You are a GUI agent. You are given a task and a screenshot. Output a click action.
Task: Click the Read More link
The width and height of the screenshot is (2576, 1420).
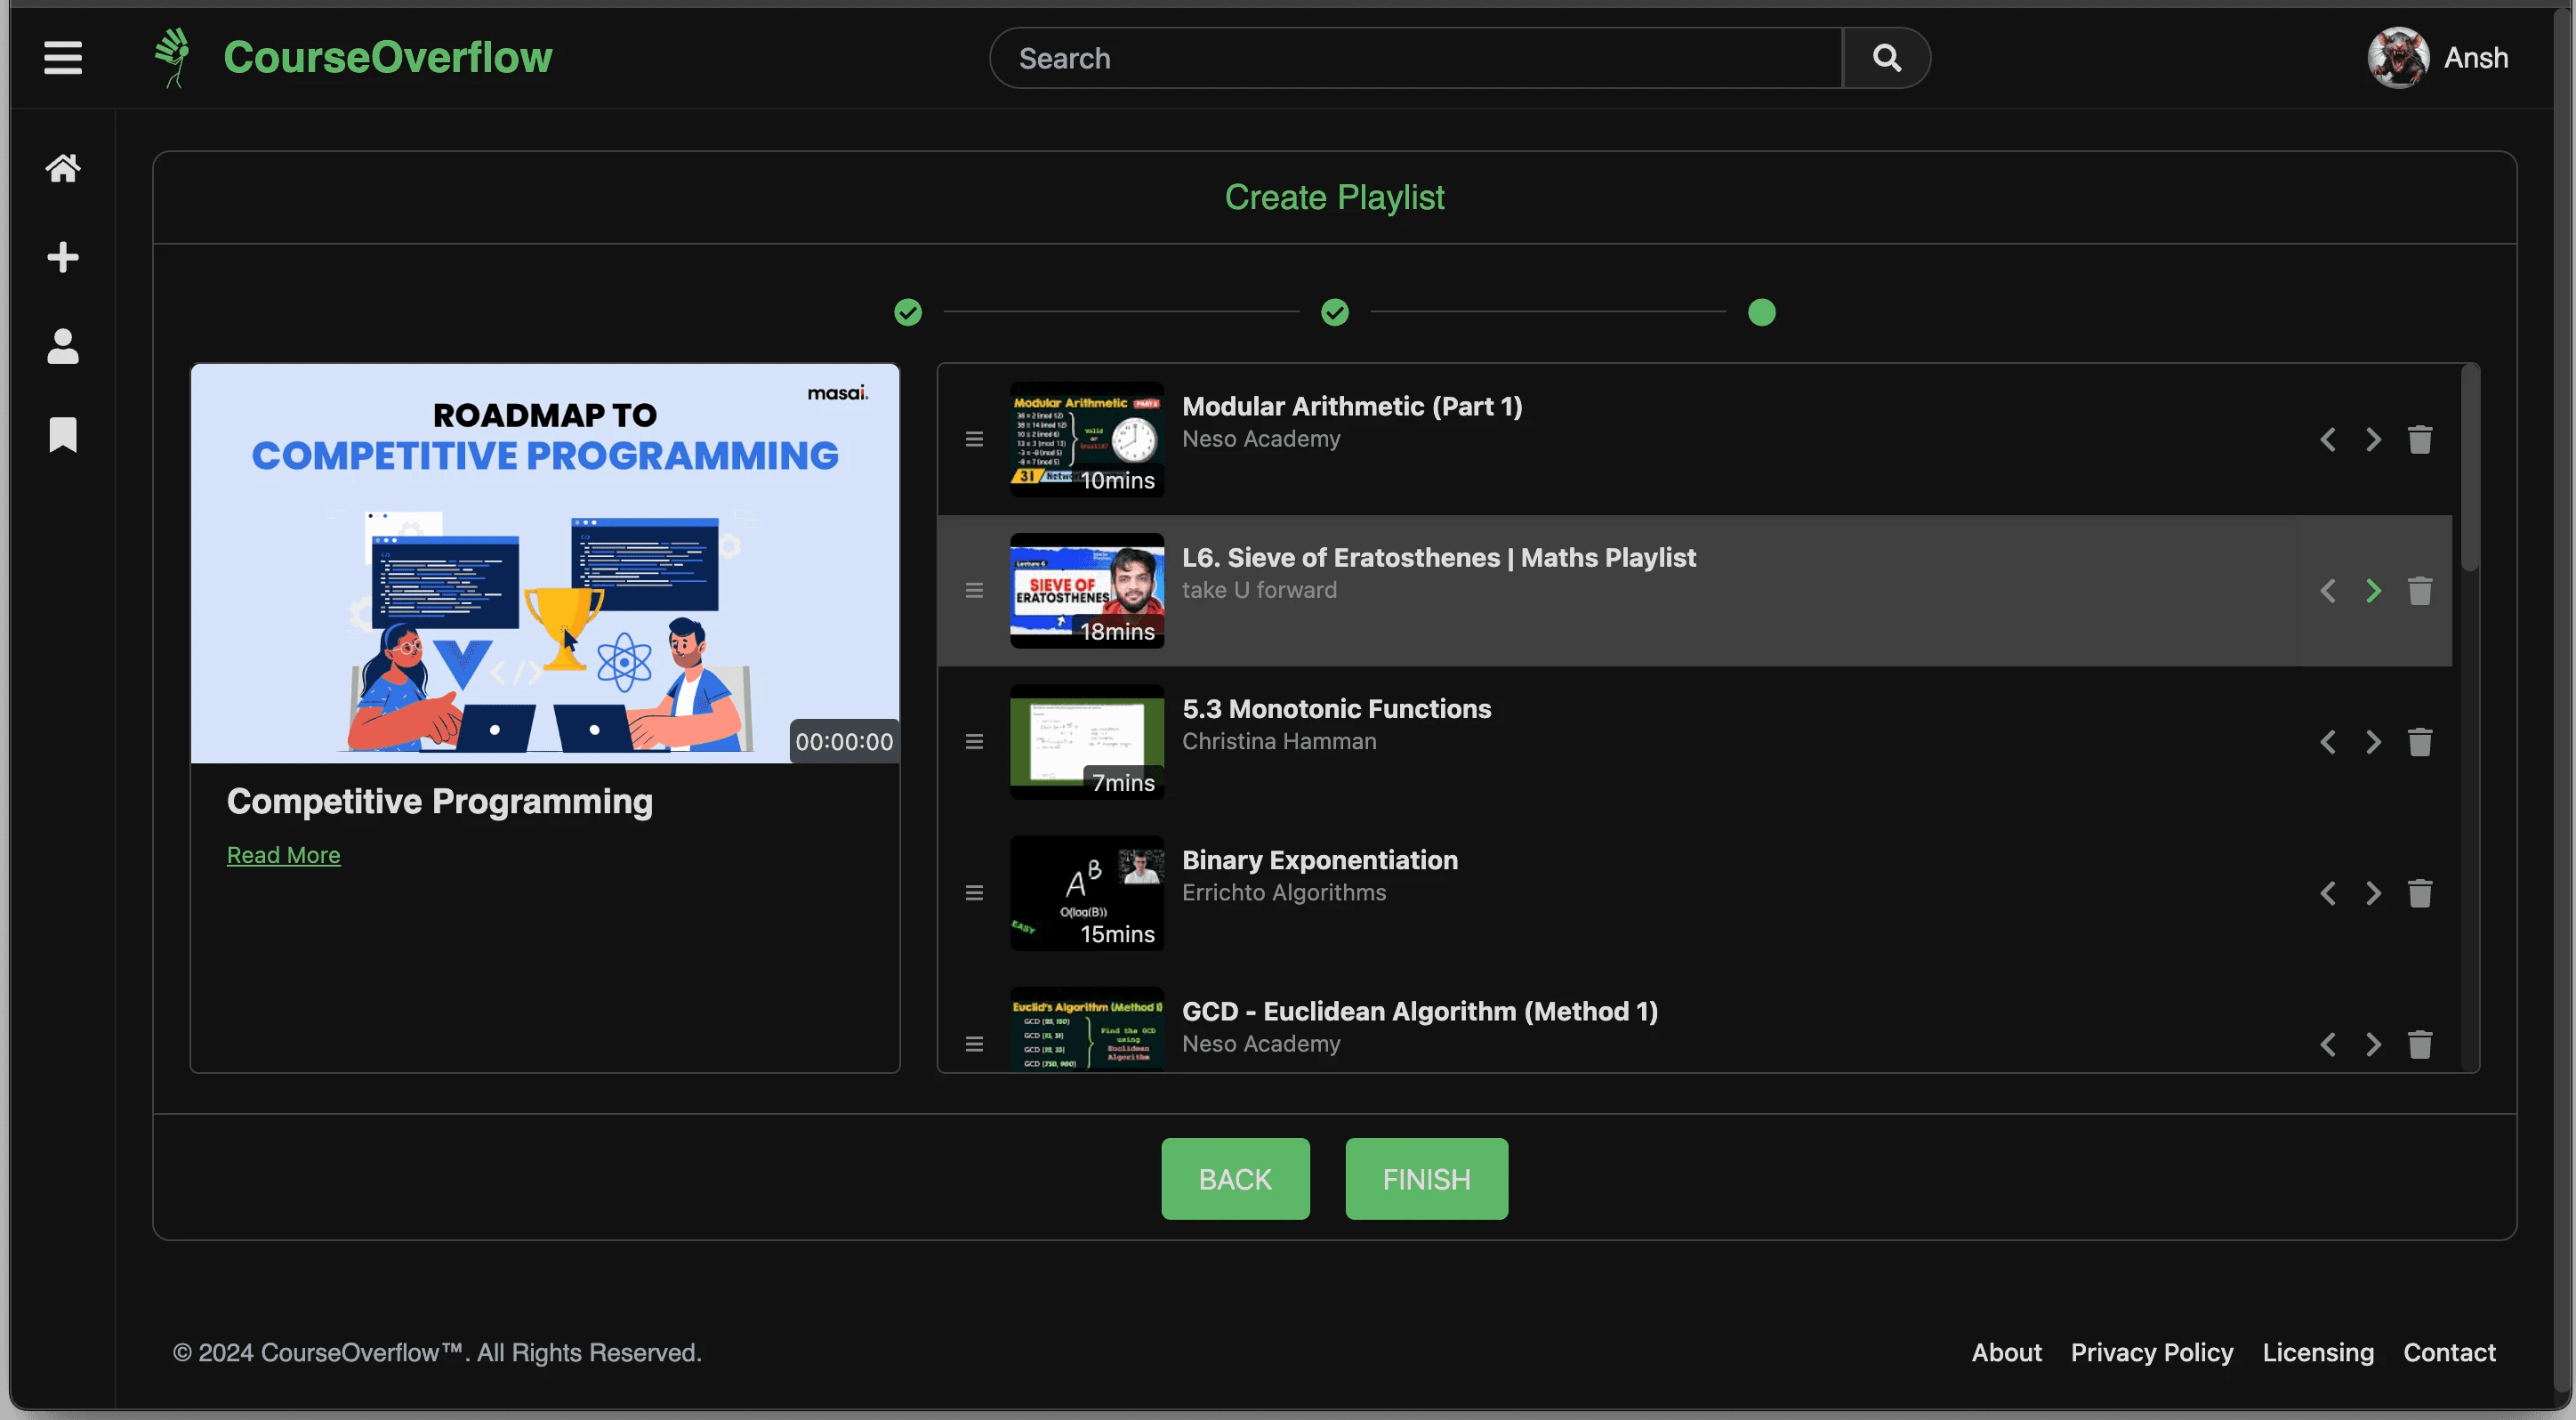coord(283,855)
